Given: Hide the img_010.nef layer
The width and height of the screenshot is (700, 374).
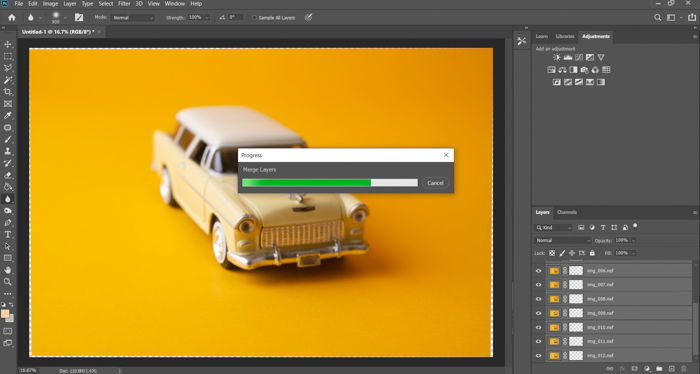Looking at the screenshot, I should 538,328.
